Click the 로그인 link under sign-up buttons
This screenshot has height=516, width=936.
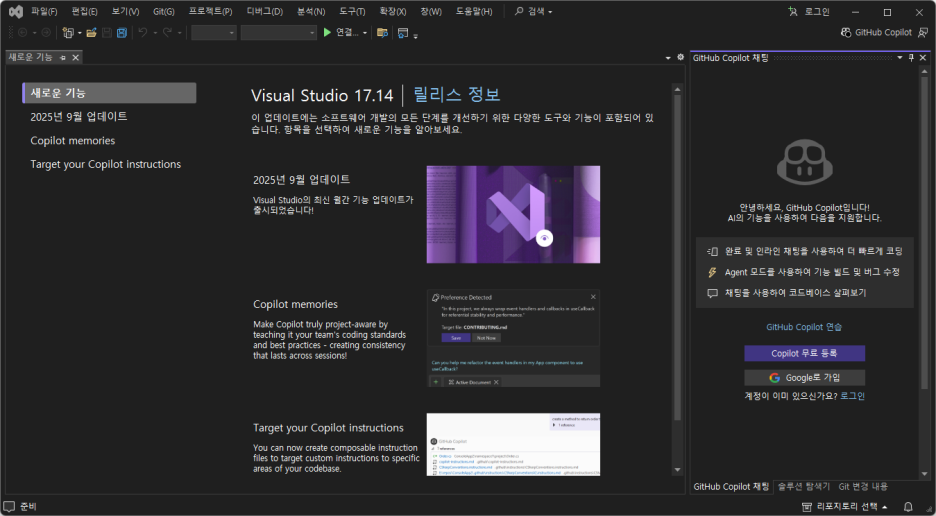point(852,396)
